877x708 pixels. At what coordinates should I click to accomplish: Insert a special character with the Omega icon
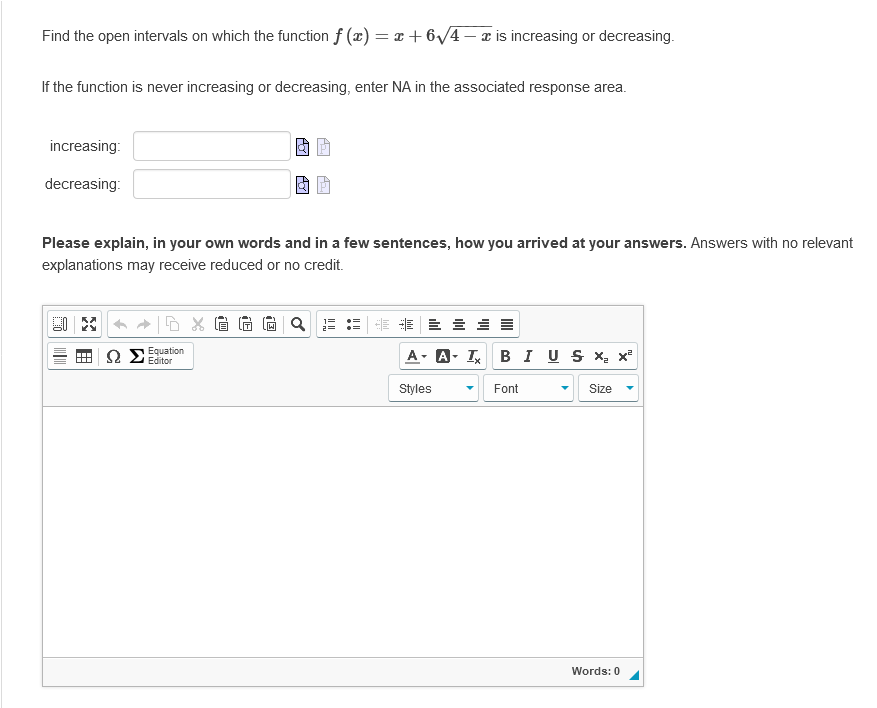click(x=113, y=355)
